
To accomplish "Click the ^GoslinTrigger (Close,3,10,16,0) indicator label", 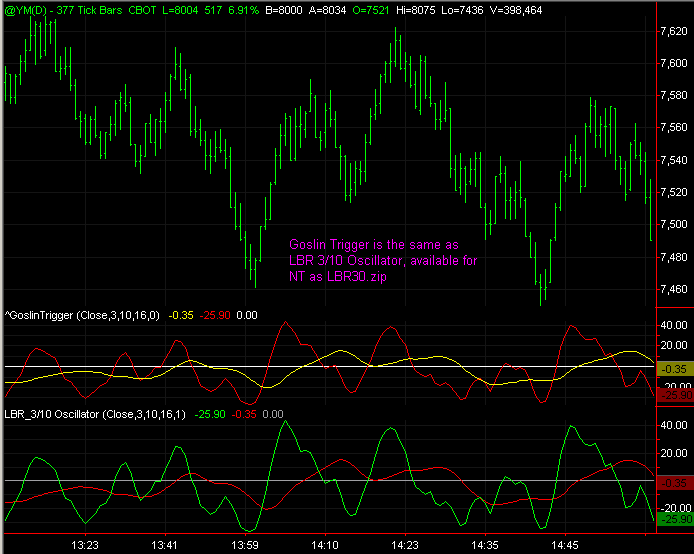I will point(82,315).
